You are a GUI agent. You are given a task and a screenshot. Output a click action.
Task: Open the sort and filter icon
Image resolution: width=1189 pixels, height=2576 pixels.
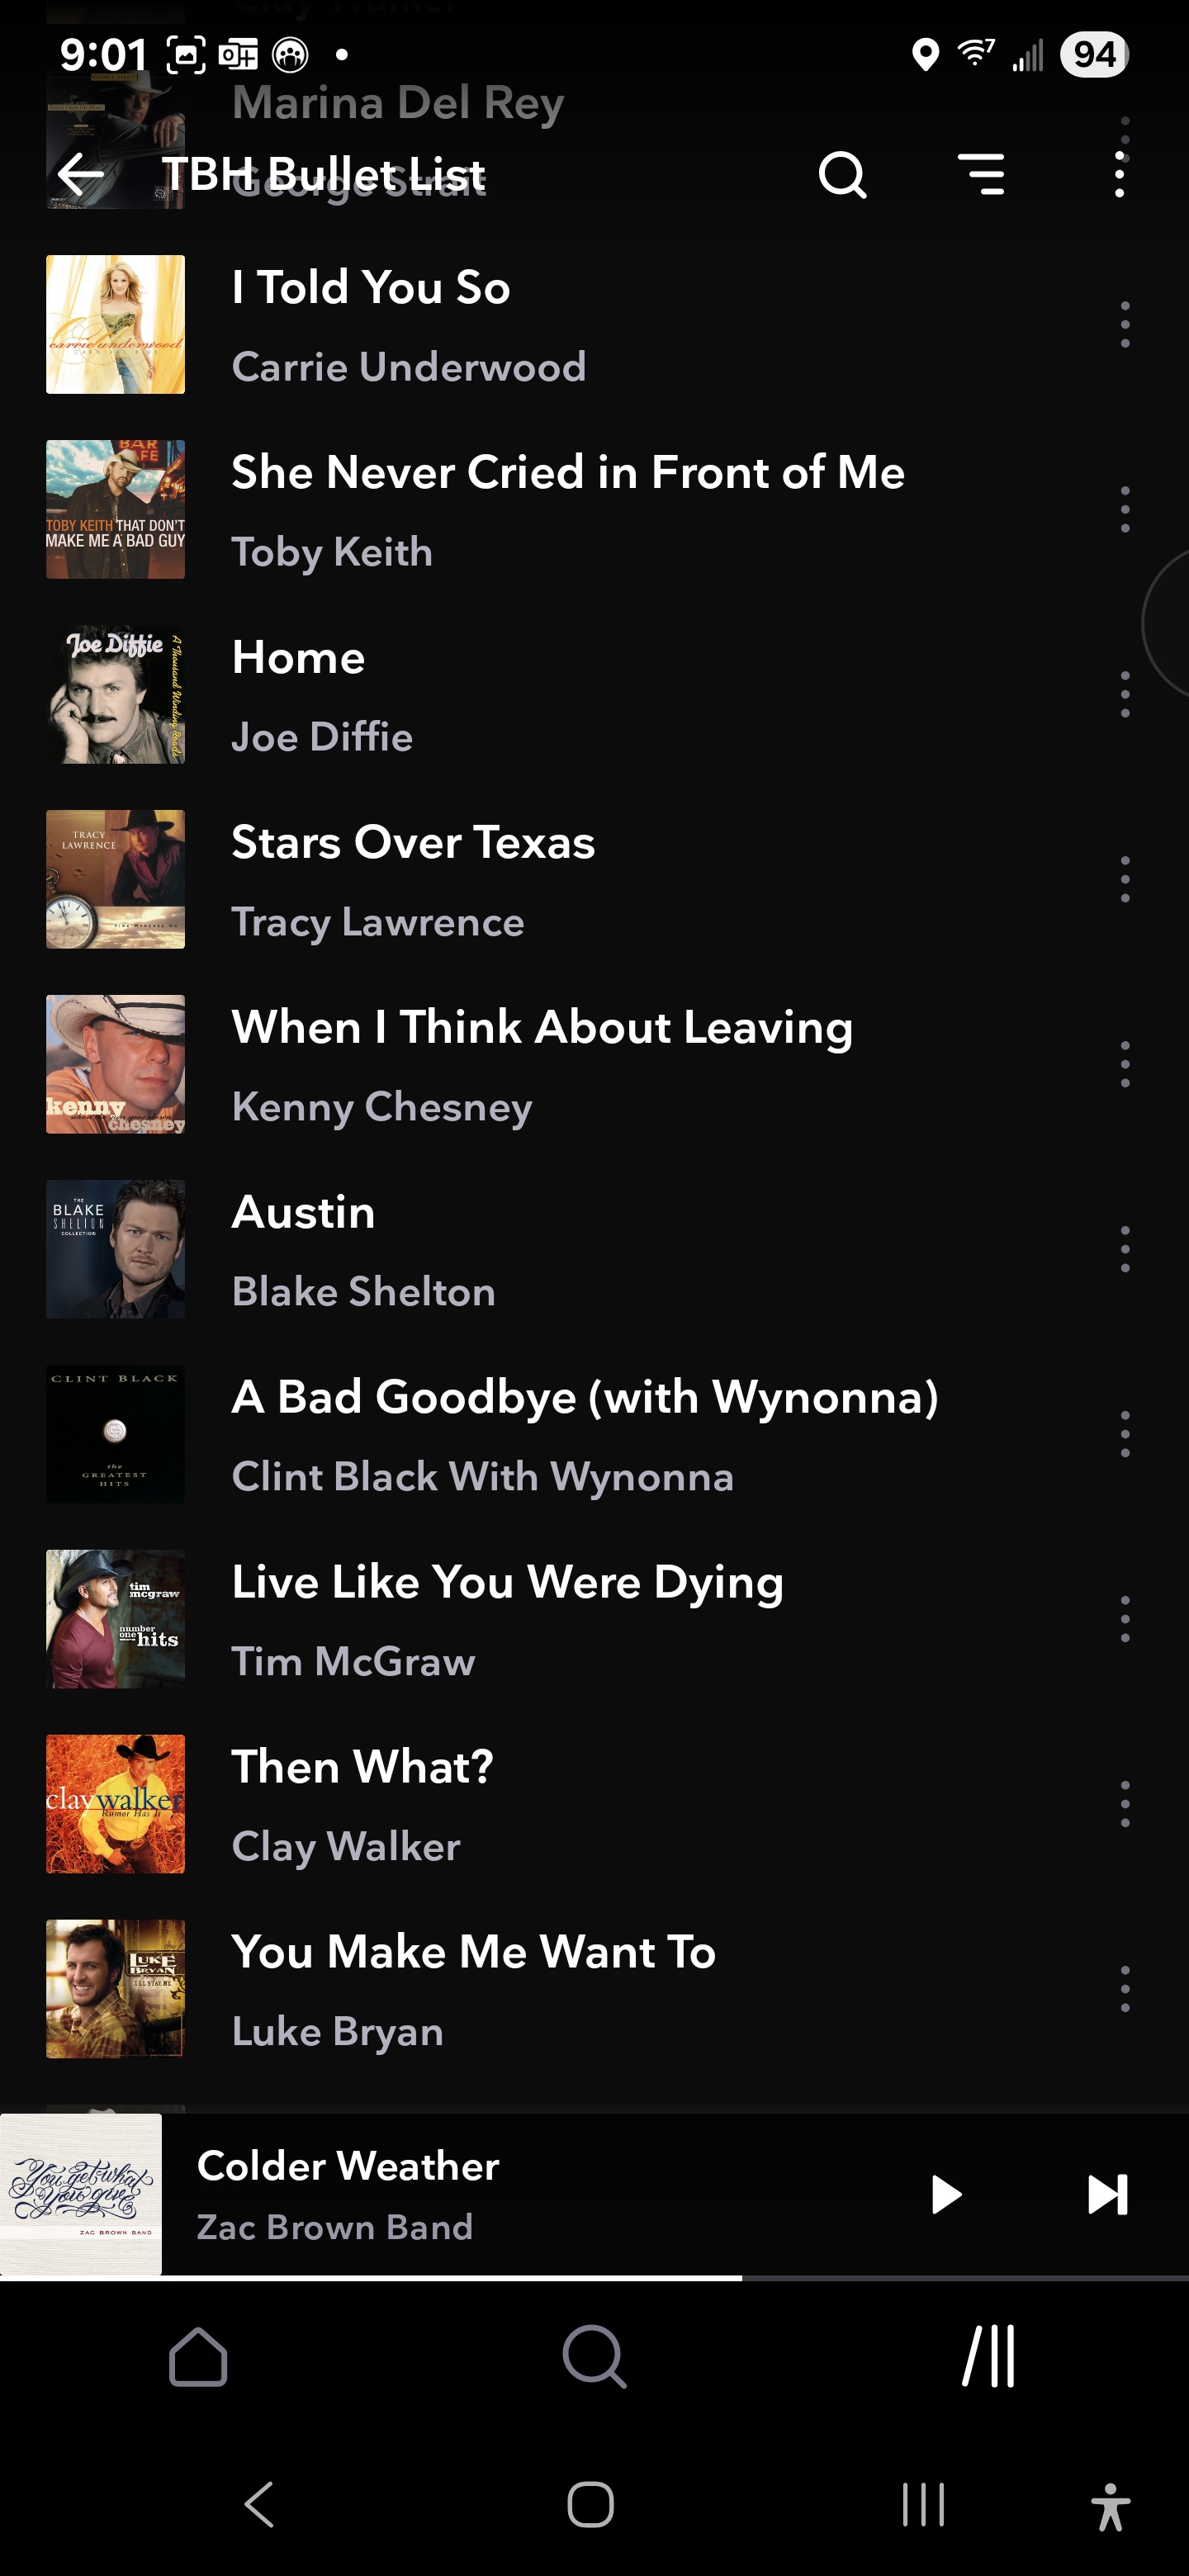pyautogui.click(x=981, y=174)
